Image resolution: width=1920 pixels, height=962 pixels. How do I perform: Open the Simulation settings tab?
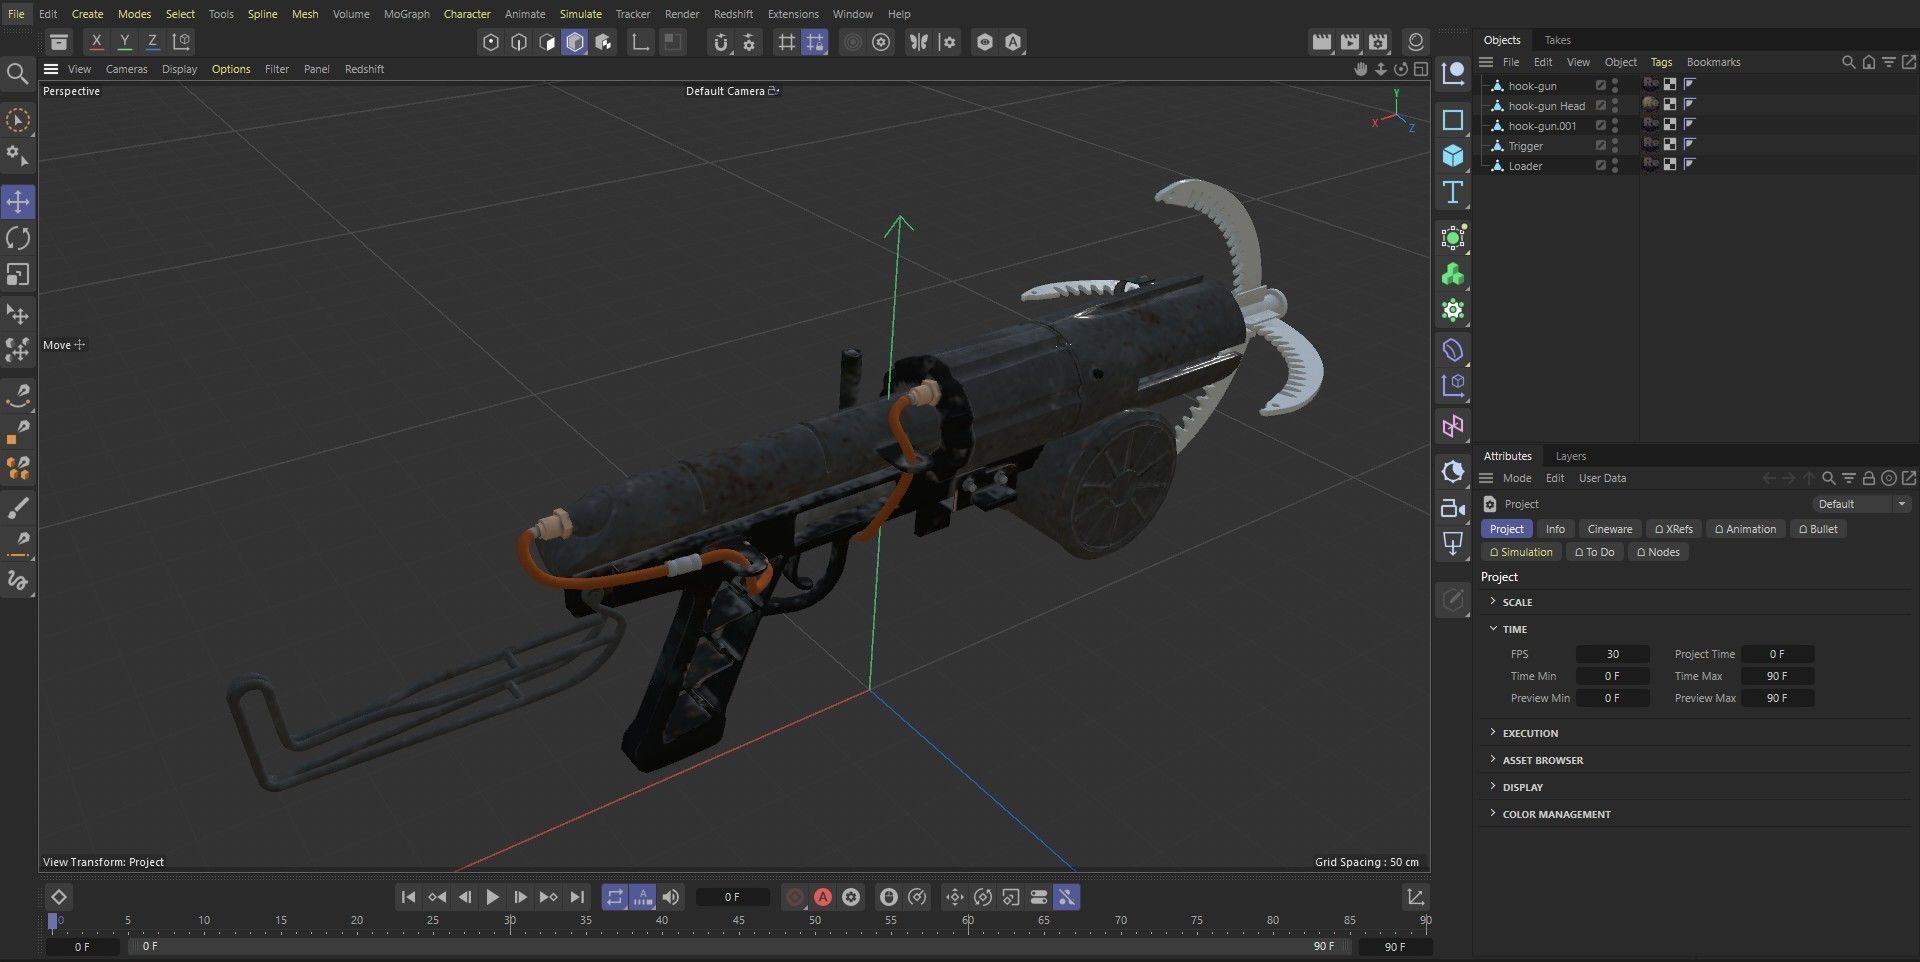point(1521,552)
